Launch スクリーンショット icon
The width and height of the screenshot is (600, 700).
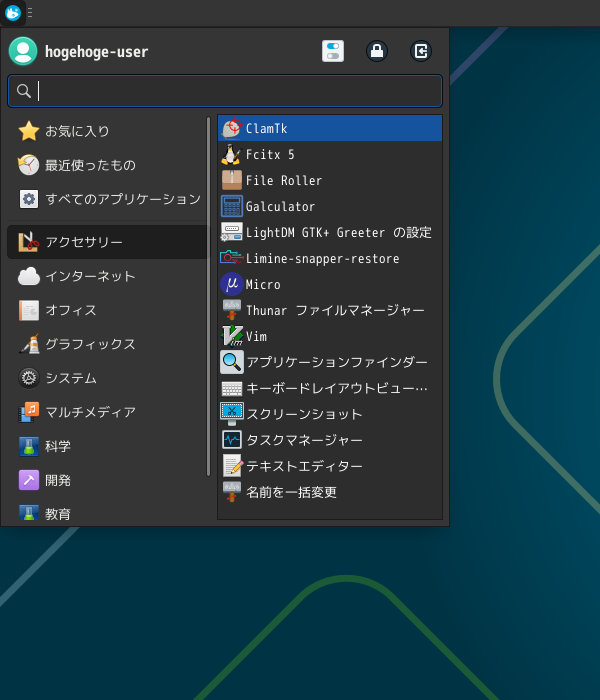pos(232,414)
